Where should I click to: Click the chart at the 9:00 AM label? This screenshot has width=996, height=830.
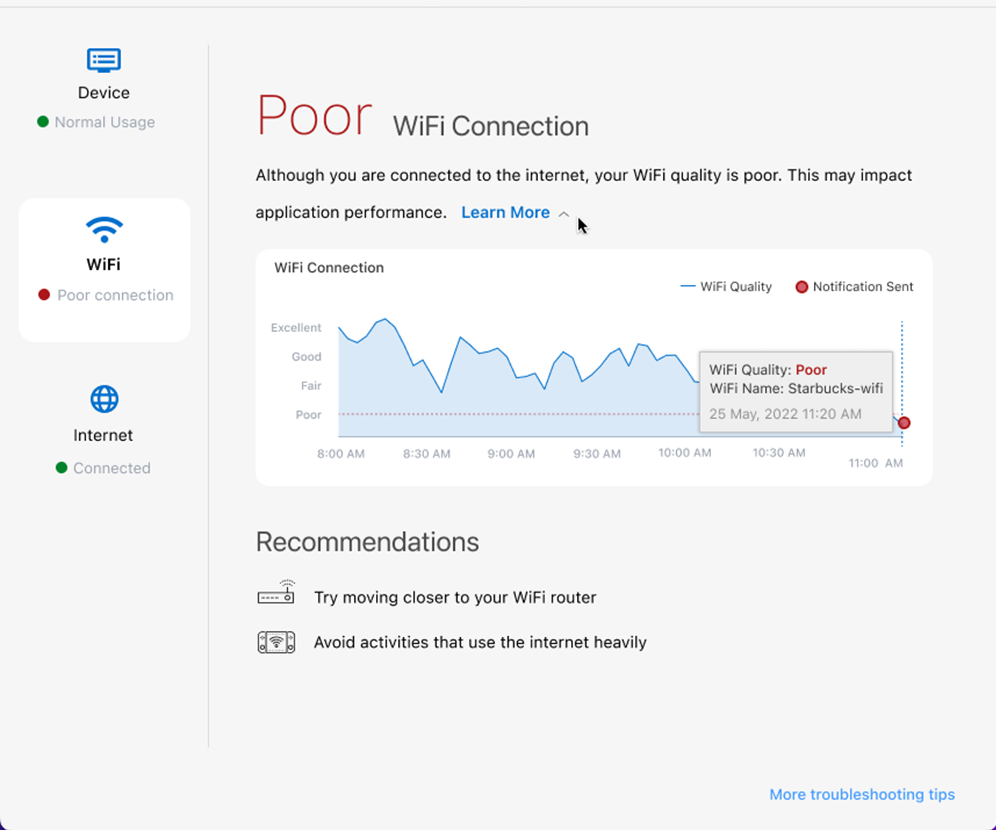coord(511,454)
